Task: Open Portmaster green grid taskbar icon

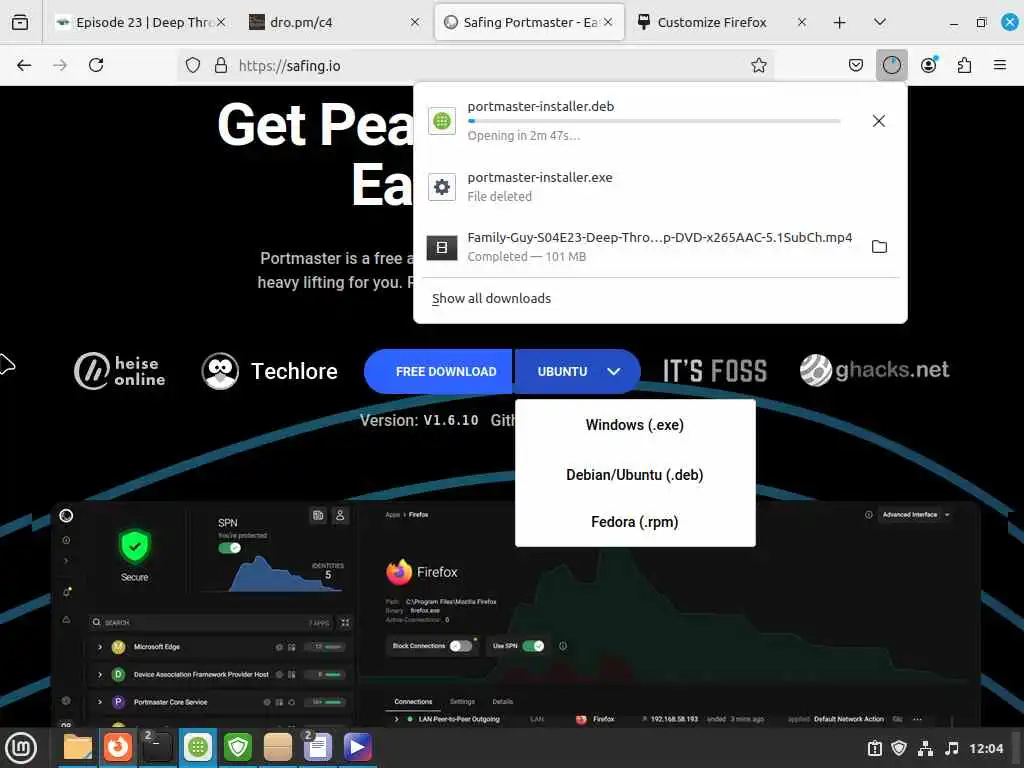Action: [198, 748]
